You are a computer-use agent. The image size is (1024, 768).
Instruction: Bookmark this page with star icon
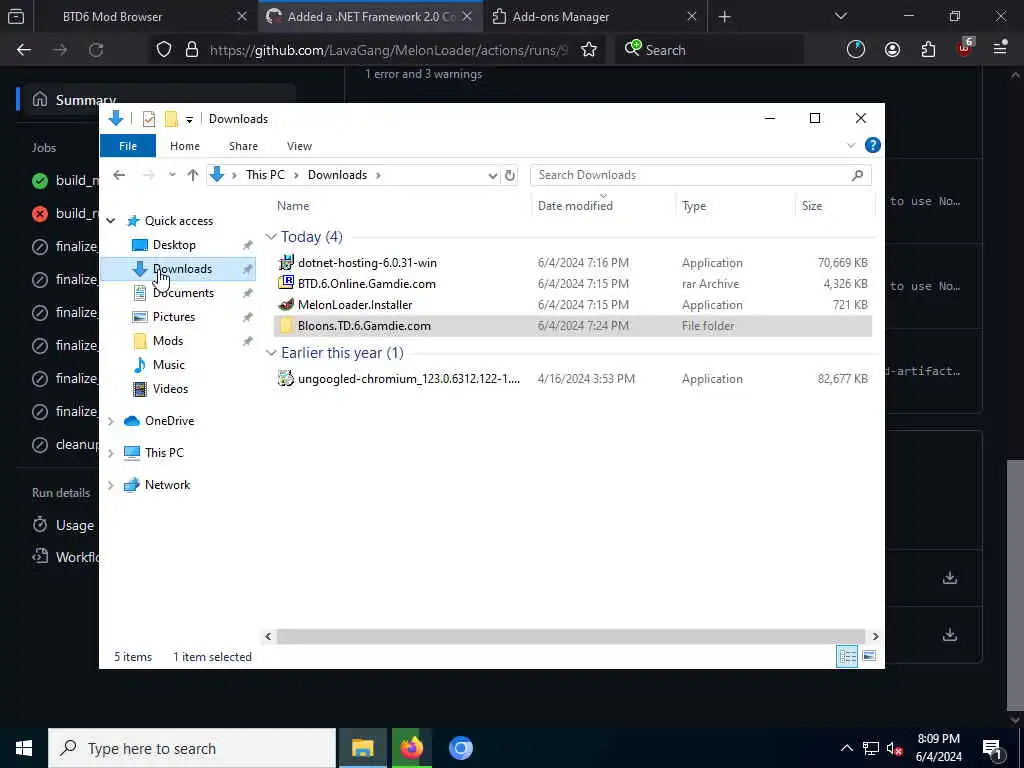point(588,50)
